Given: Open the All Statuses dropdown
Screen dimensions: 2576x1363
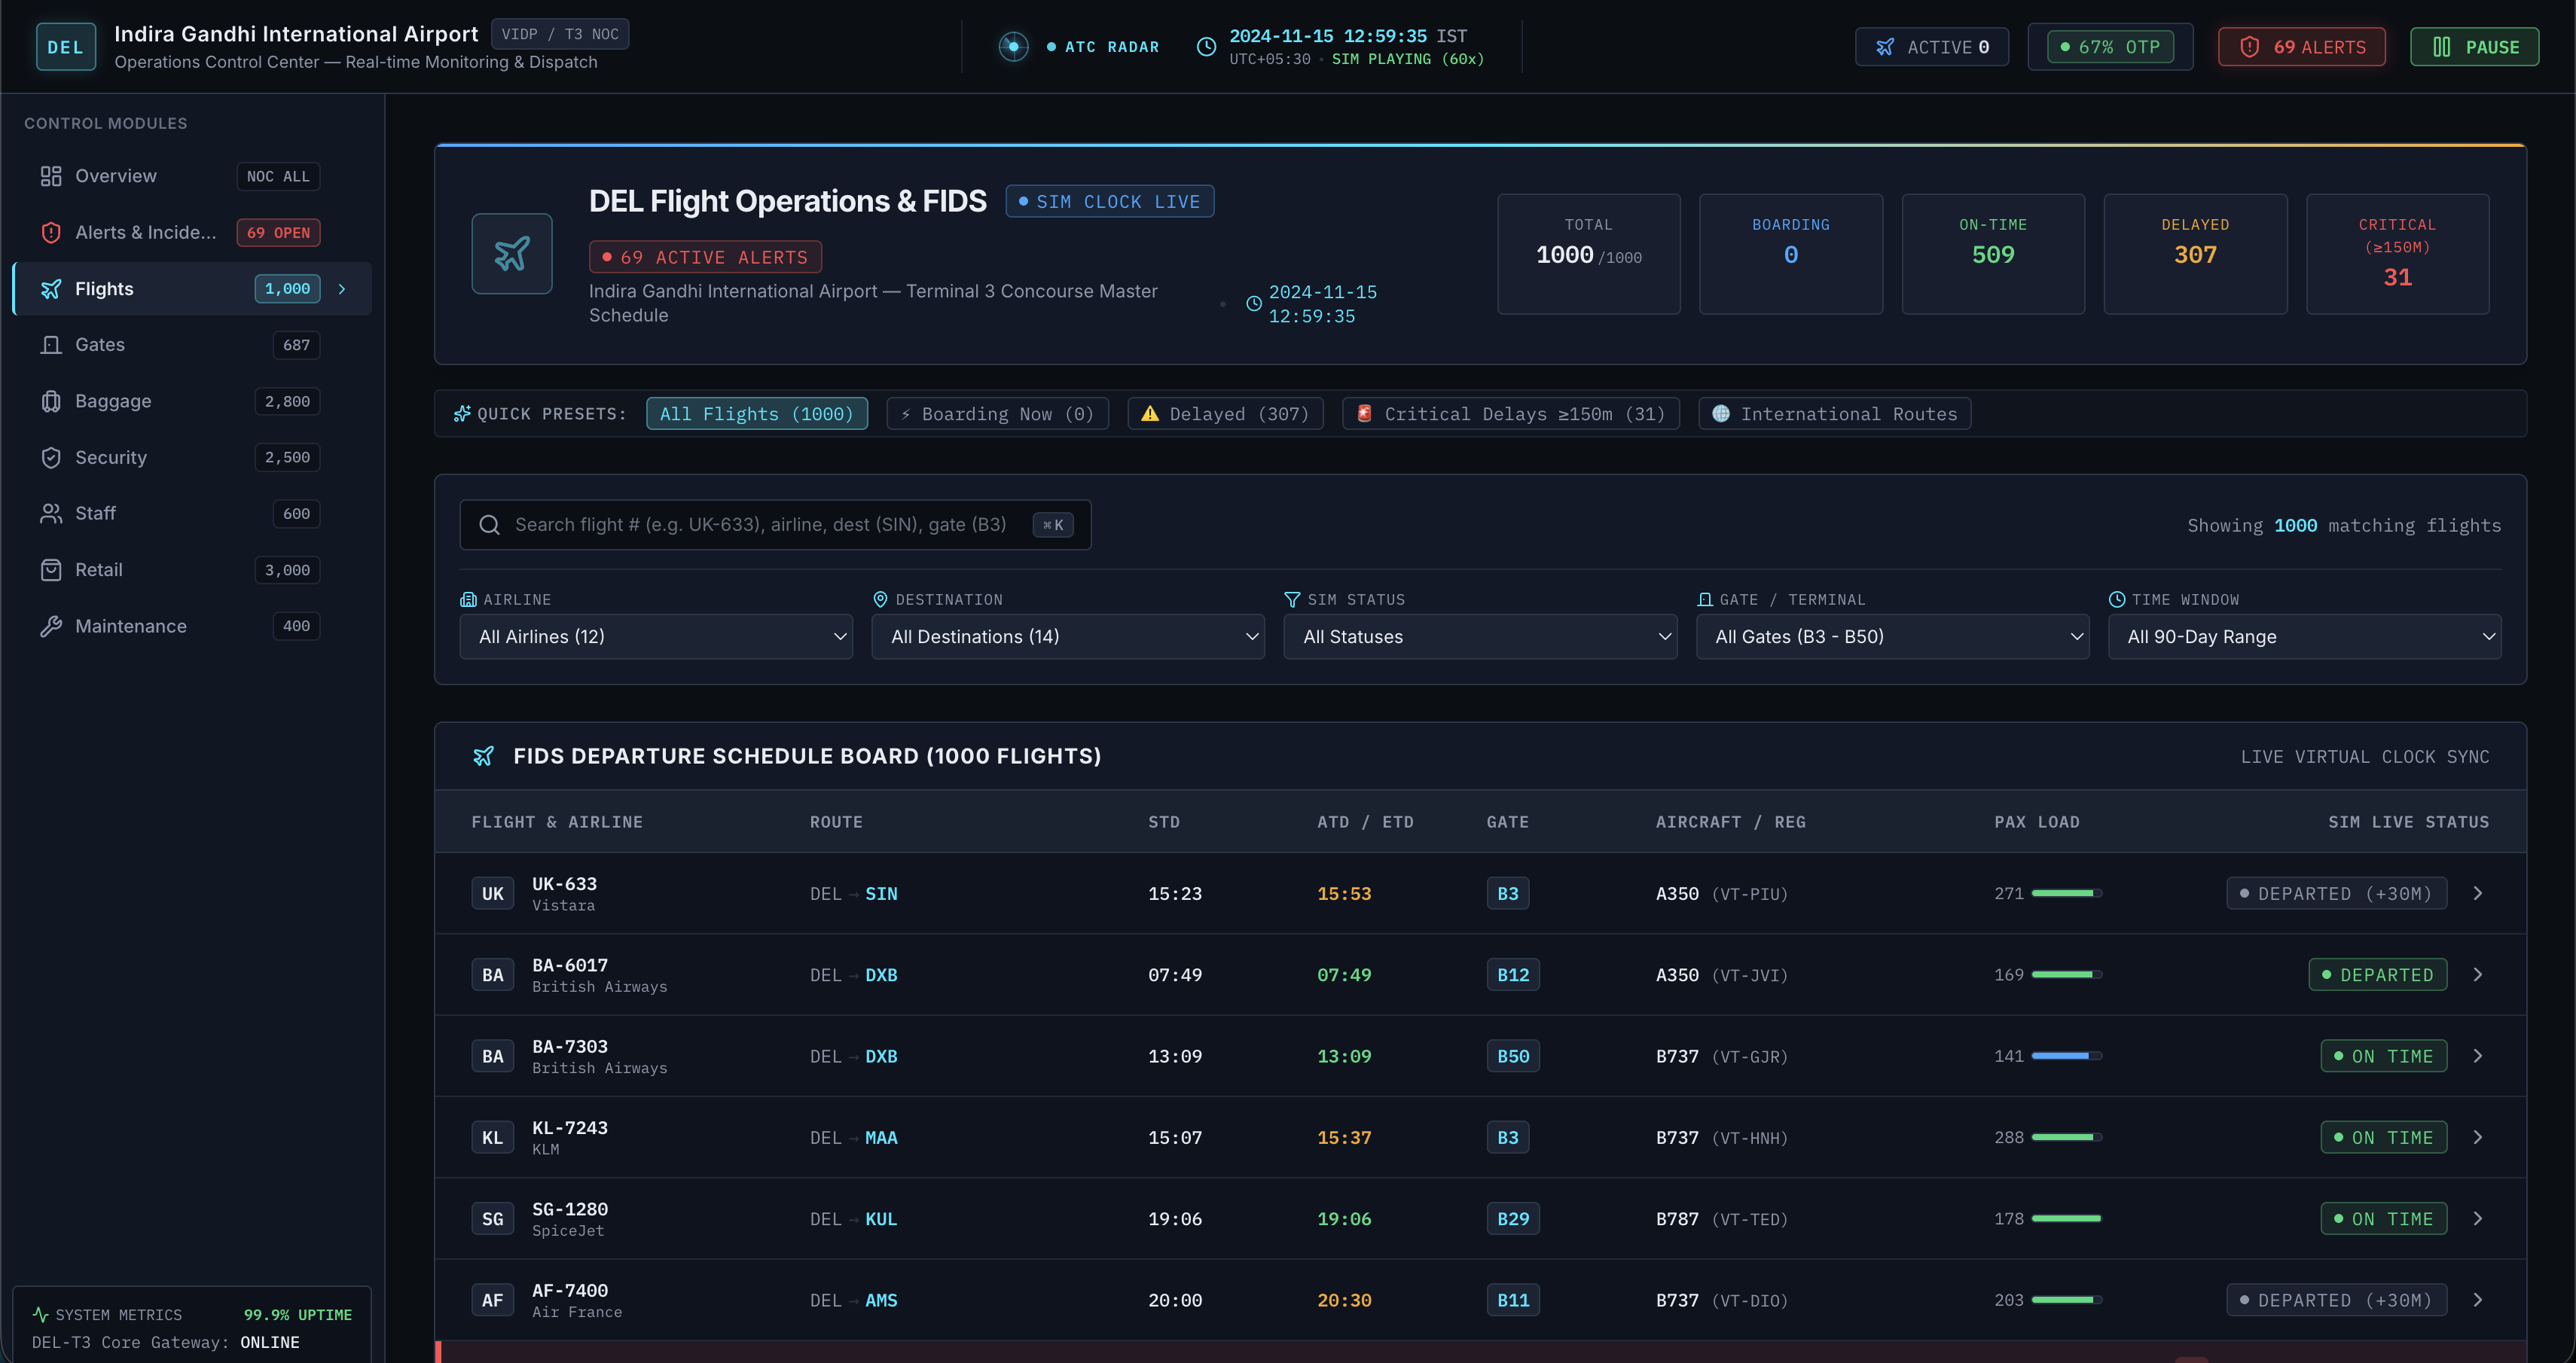Looking at the screenshot, I should (x=1480, y=637).
